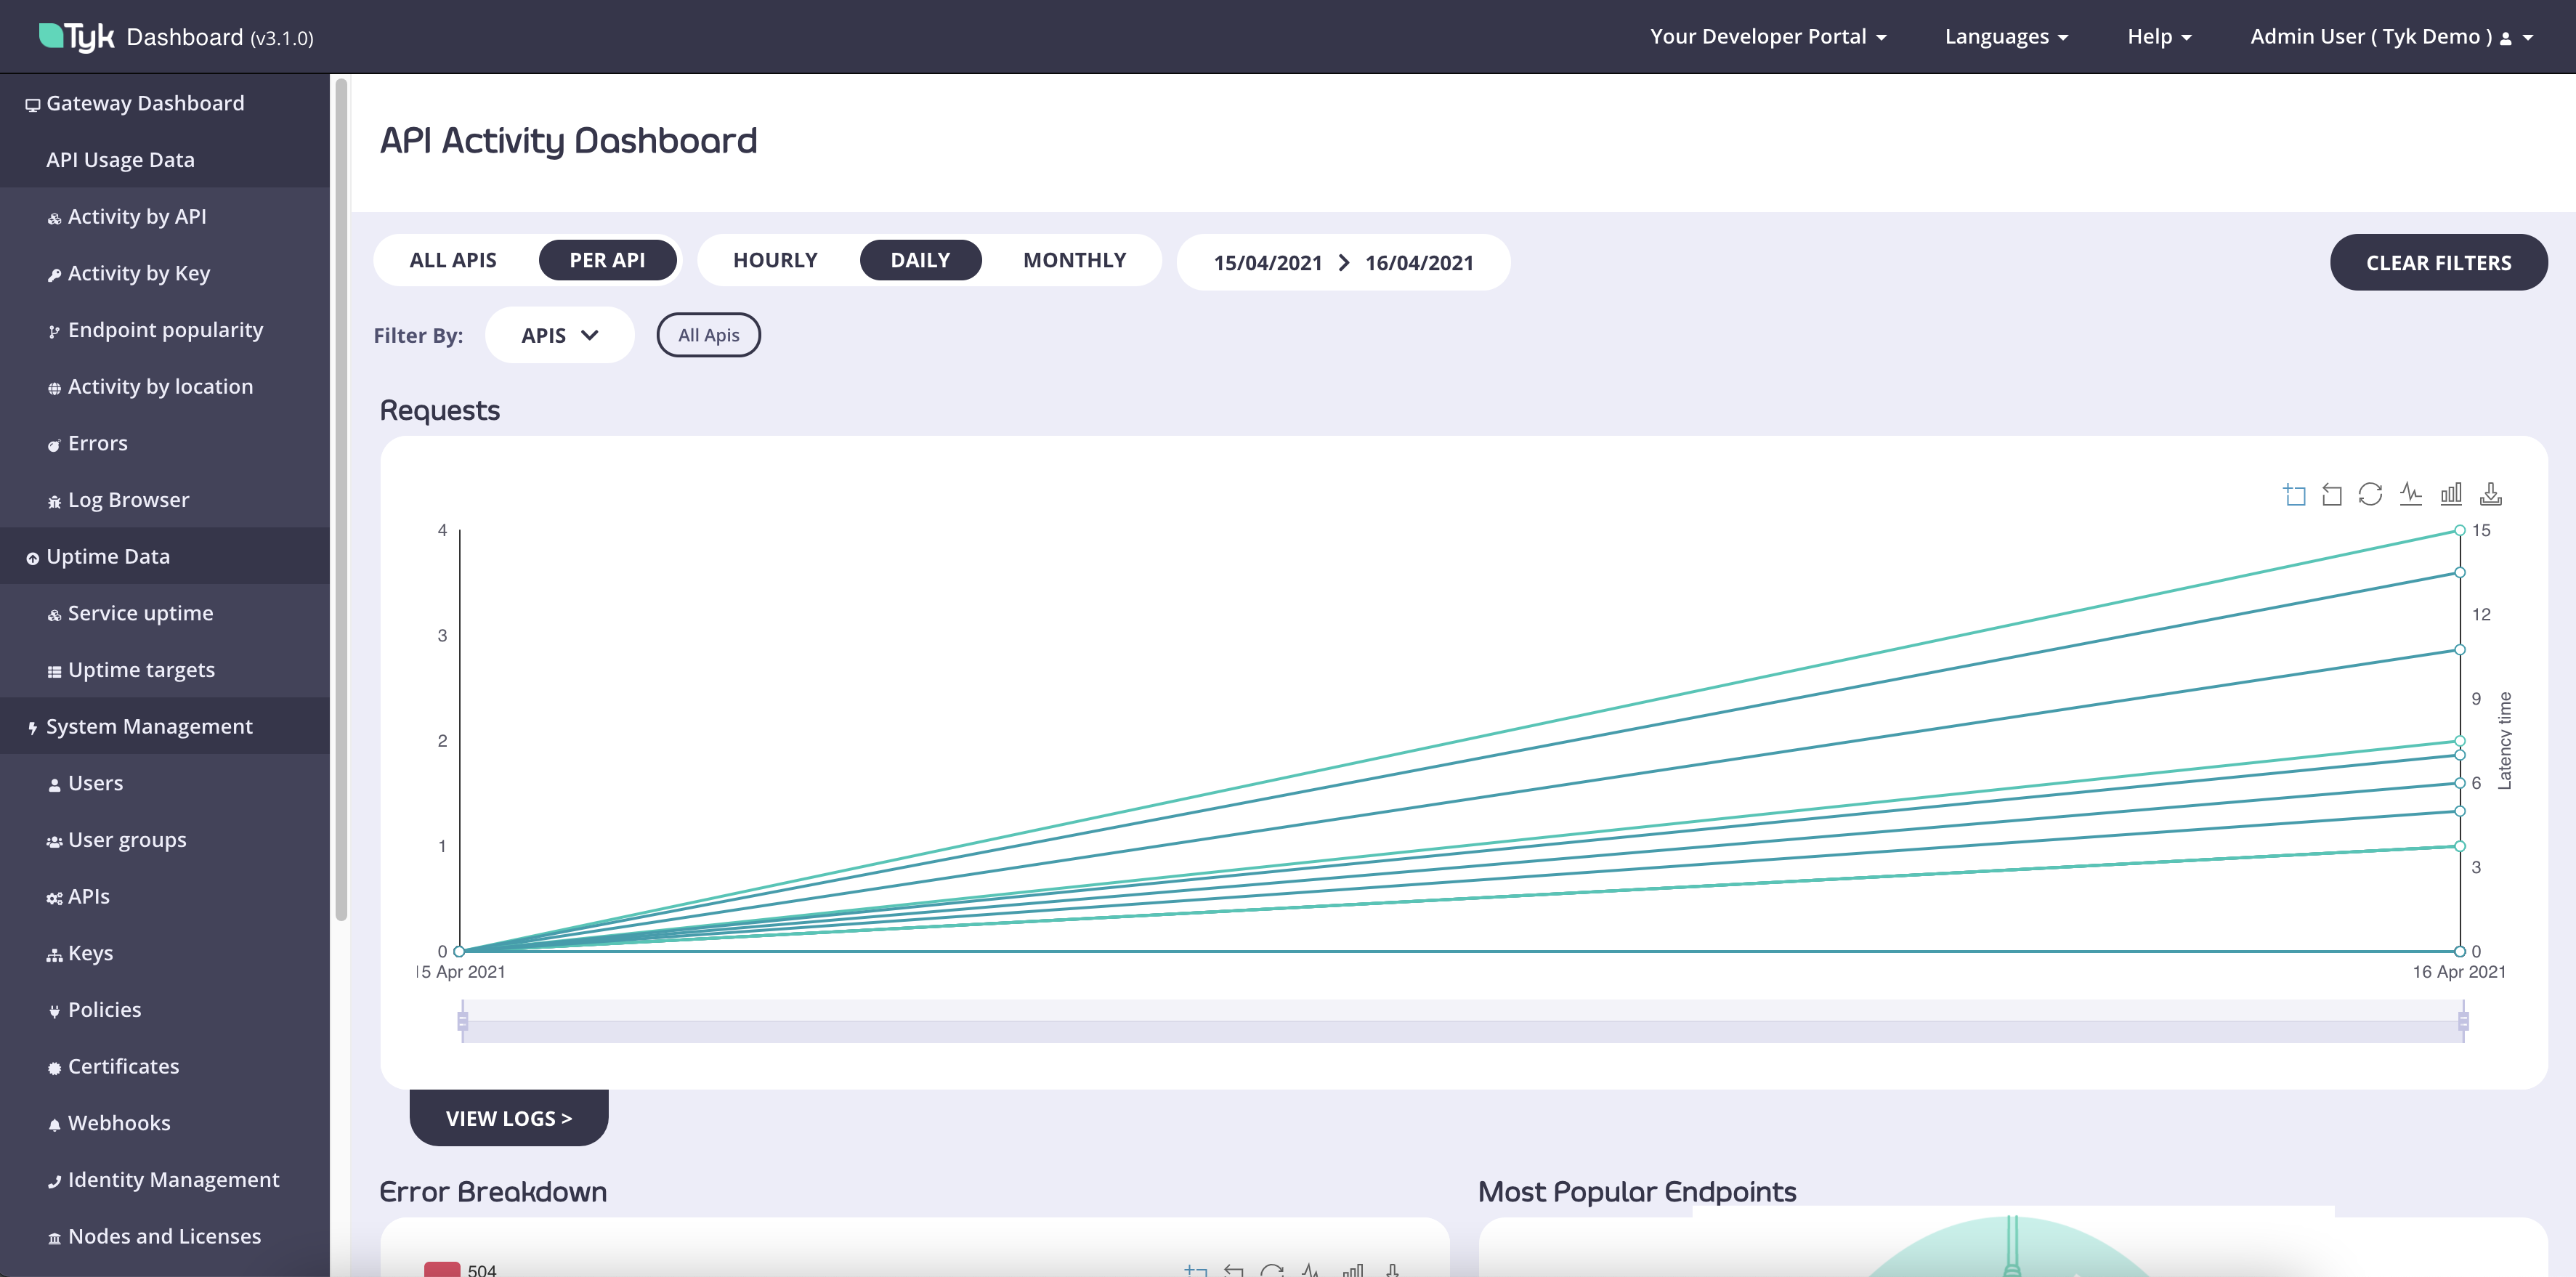Open the Help menu
The image size is (2576, 1277).
coord(2158,37)
